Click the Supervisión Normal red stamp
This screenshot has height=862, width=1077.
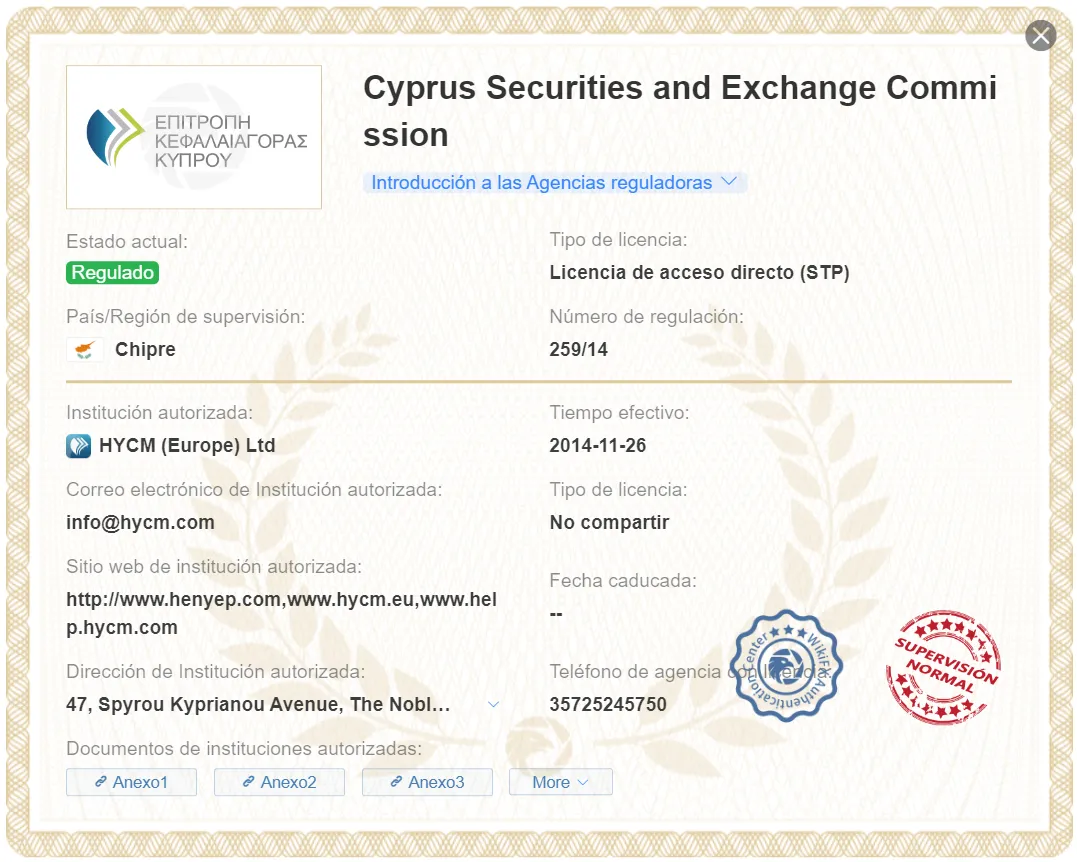click(944, 666)
